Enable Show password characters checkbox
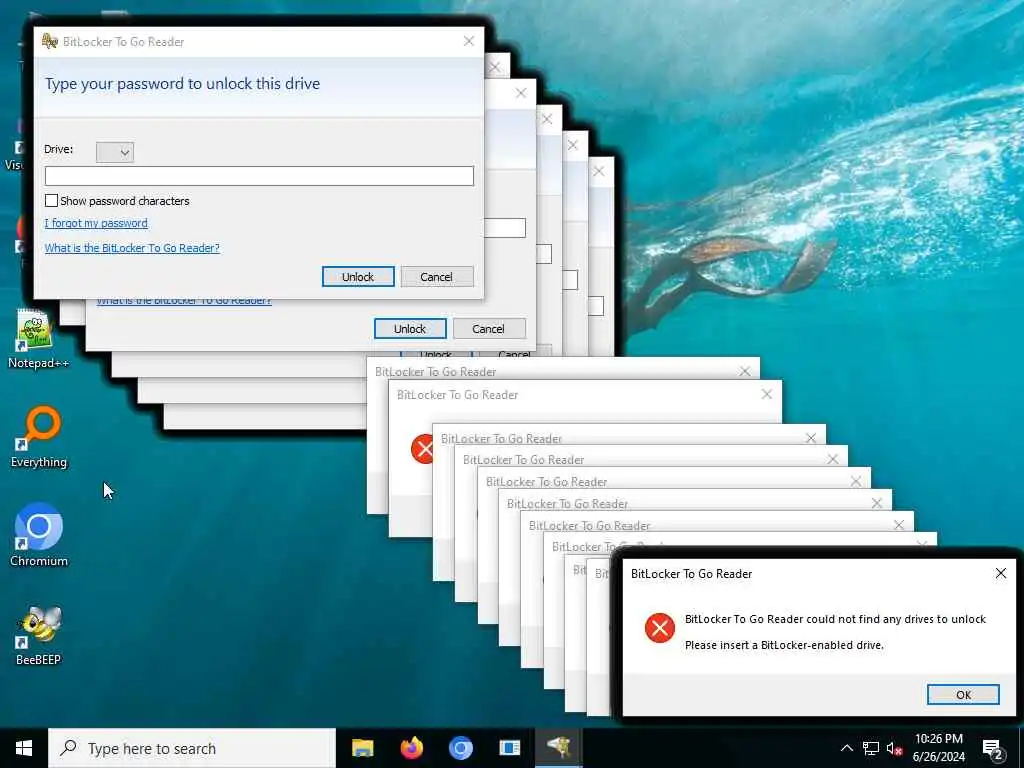This screenshot has height=768, width=1024. coord(52,200)
